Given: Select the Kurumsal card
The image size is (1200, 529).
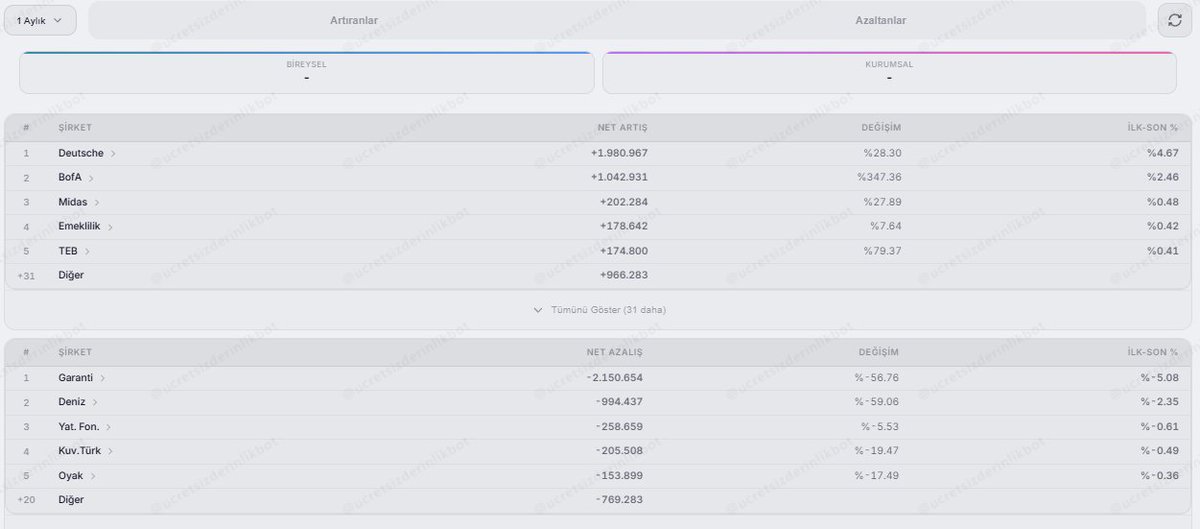Looking at the screenshot, I should [x=889, y=73].
